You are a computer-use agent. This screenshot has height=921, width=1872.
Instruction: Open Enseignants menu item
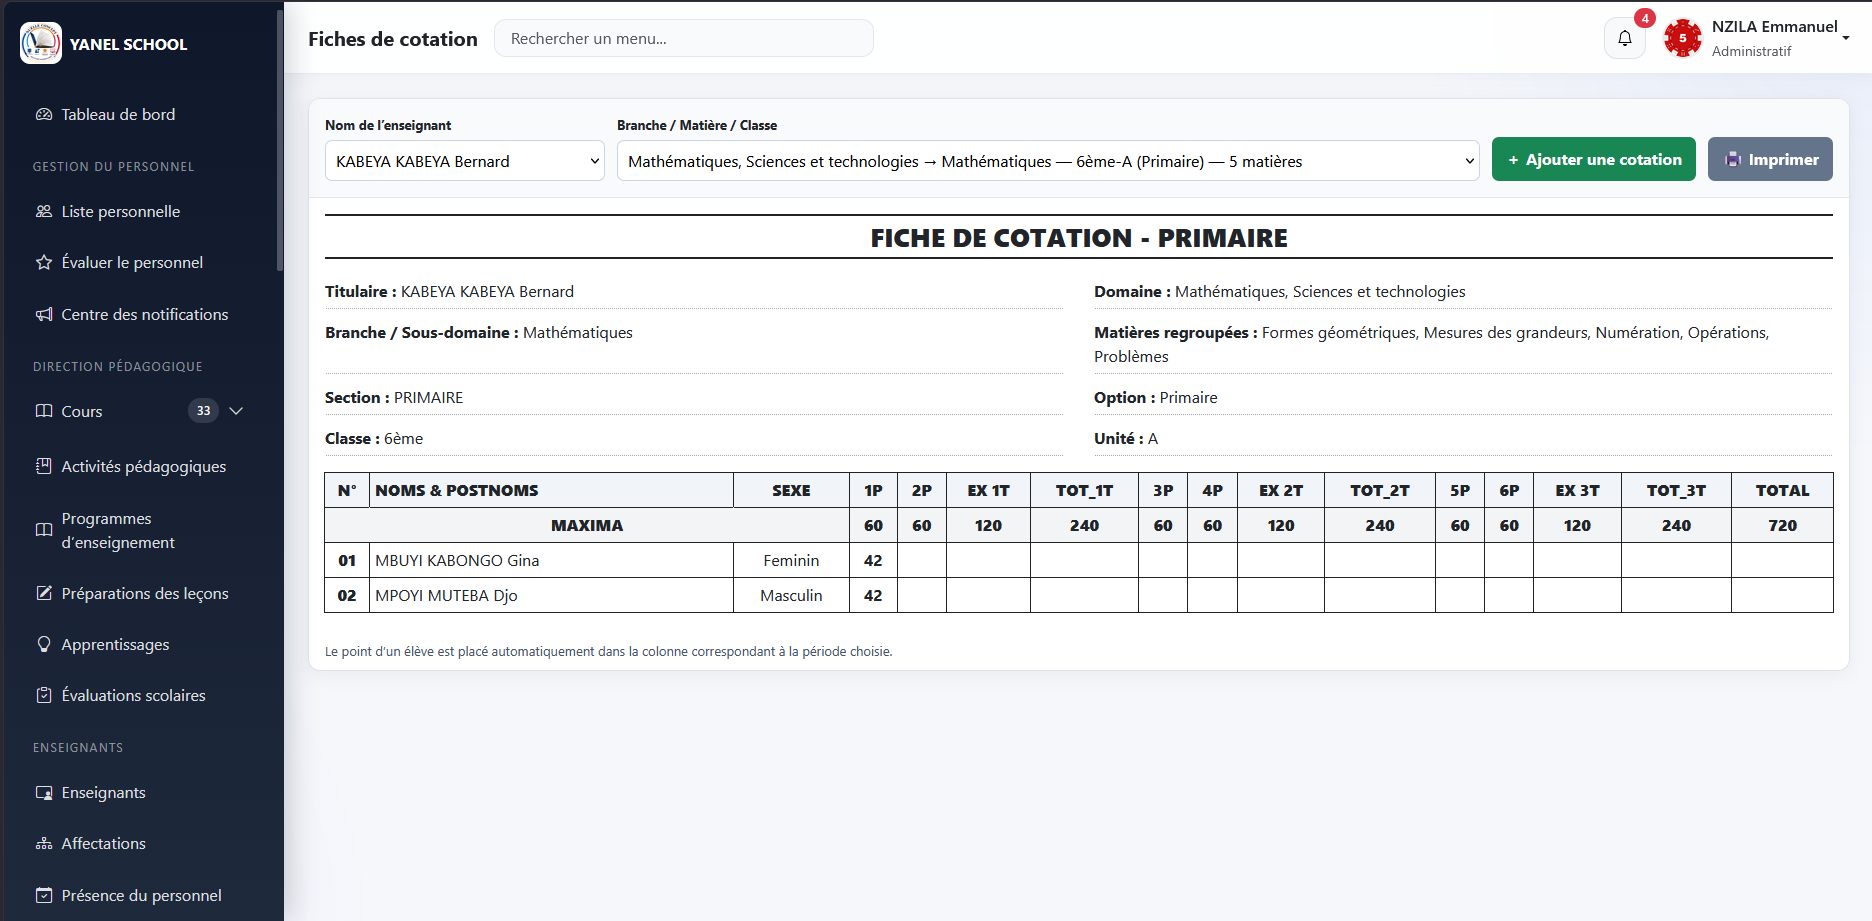[x=140, y=792]
